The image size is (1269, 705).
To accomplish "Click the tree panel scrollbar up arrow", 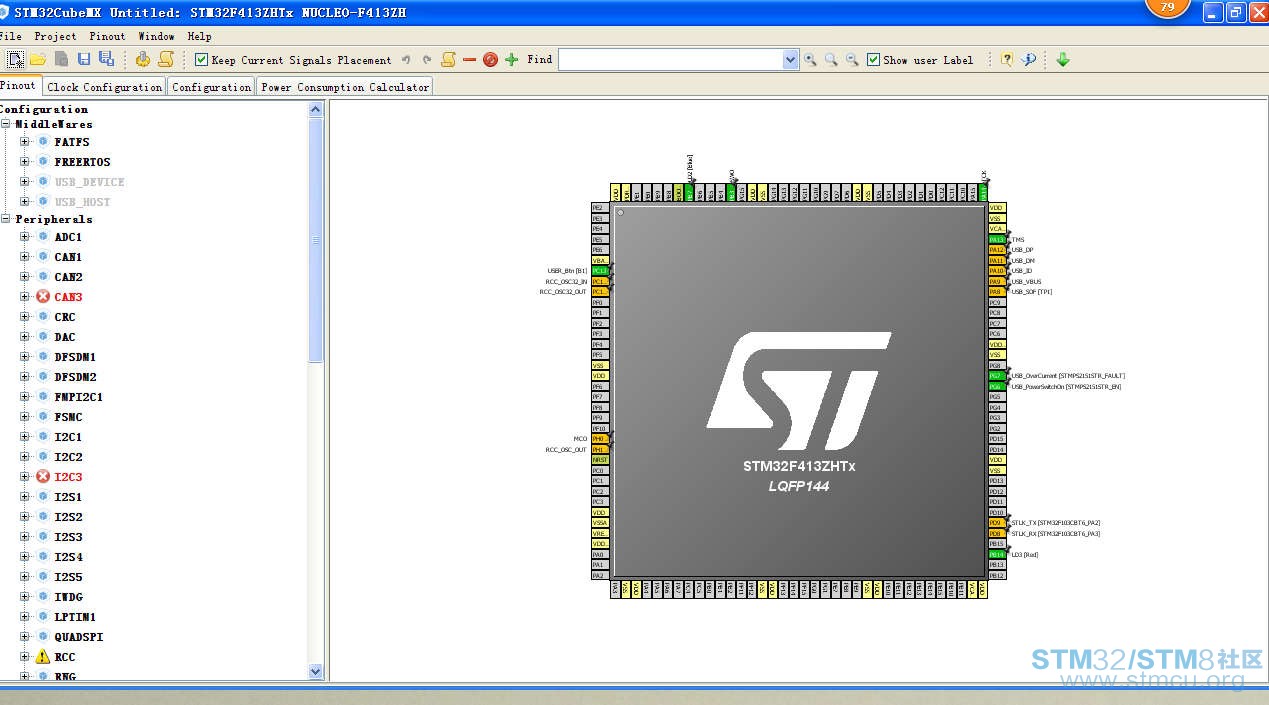I will click(316, 109).
